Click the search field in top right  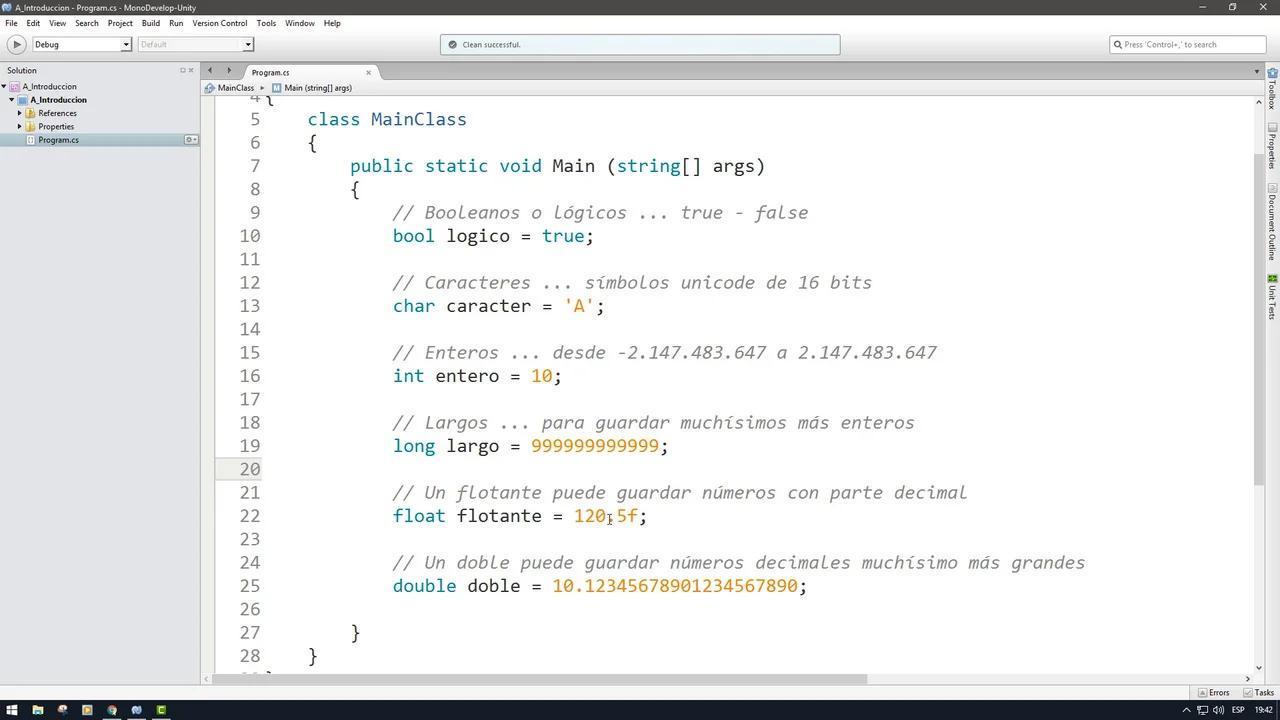pyautogui.click(x=1188, y=44)
